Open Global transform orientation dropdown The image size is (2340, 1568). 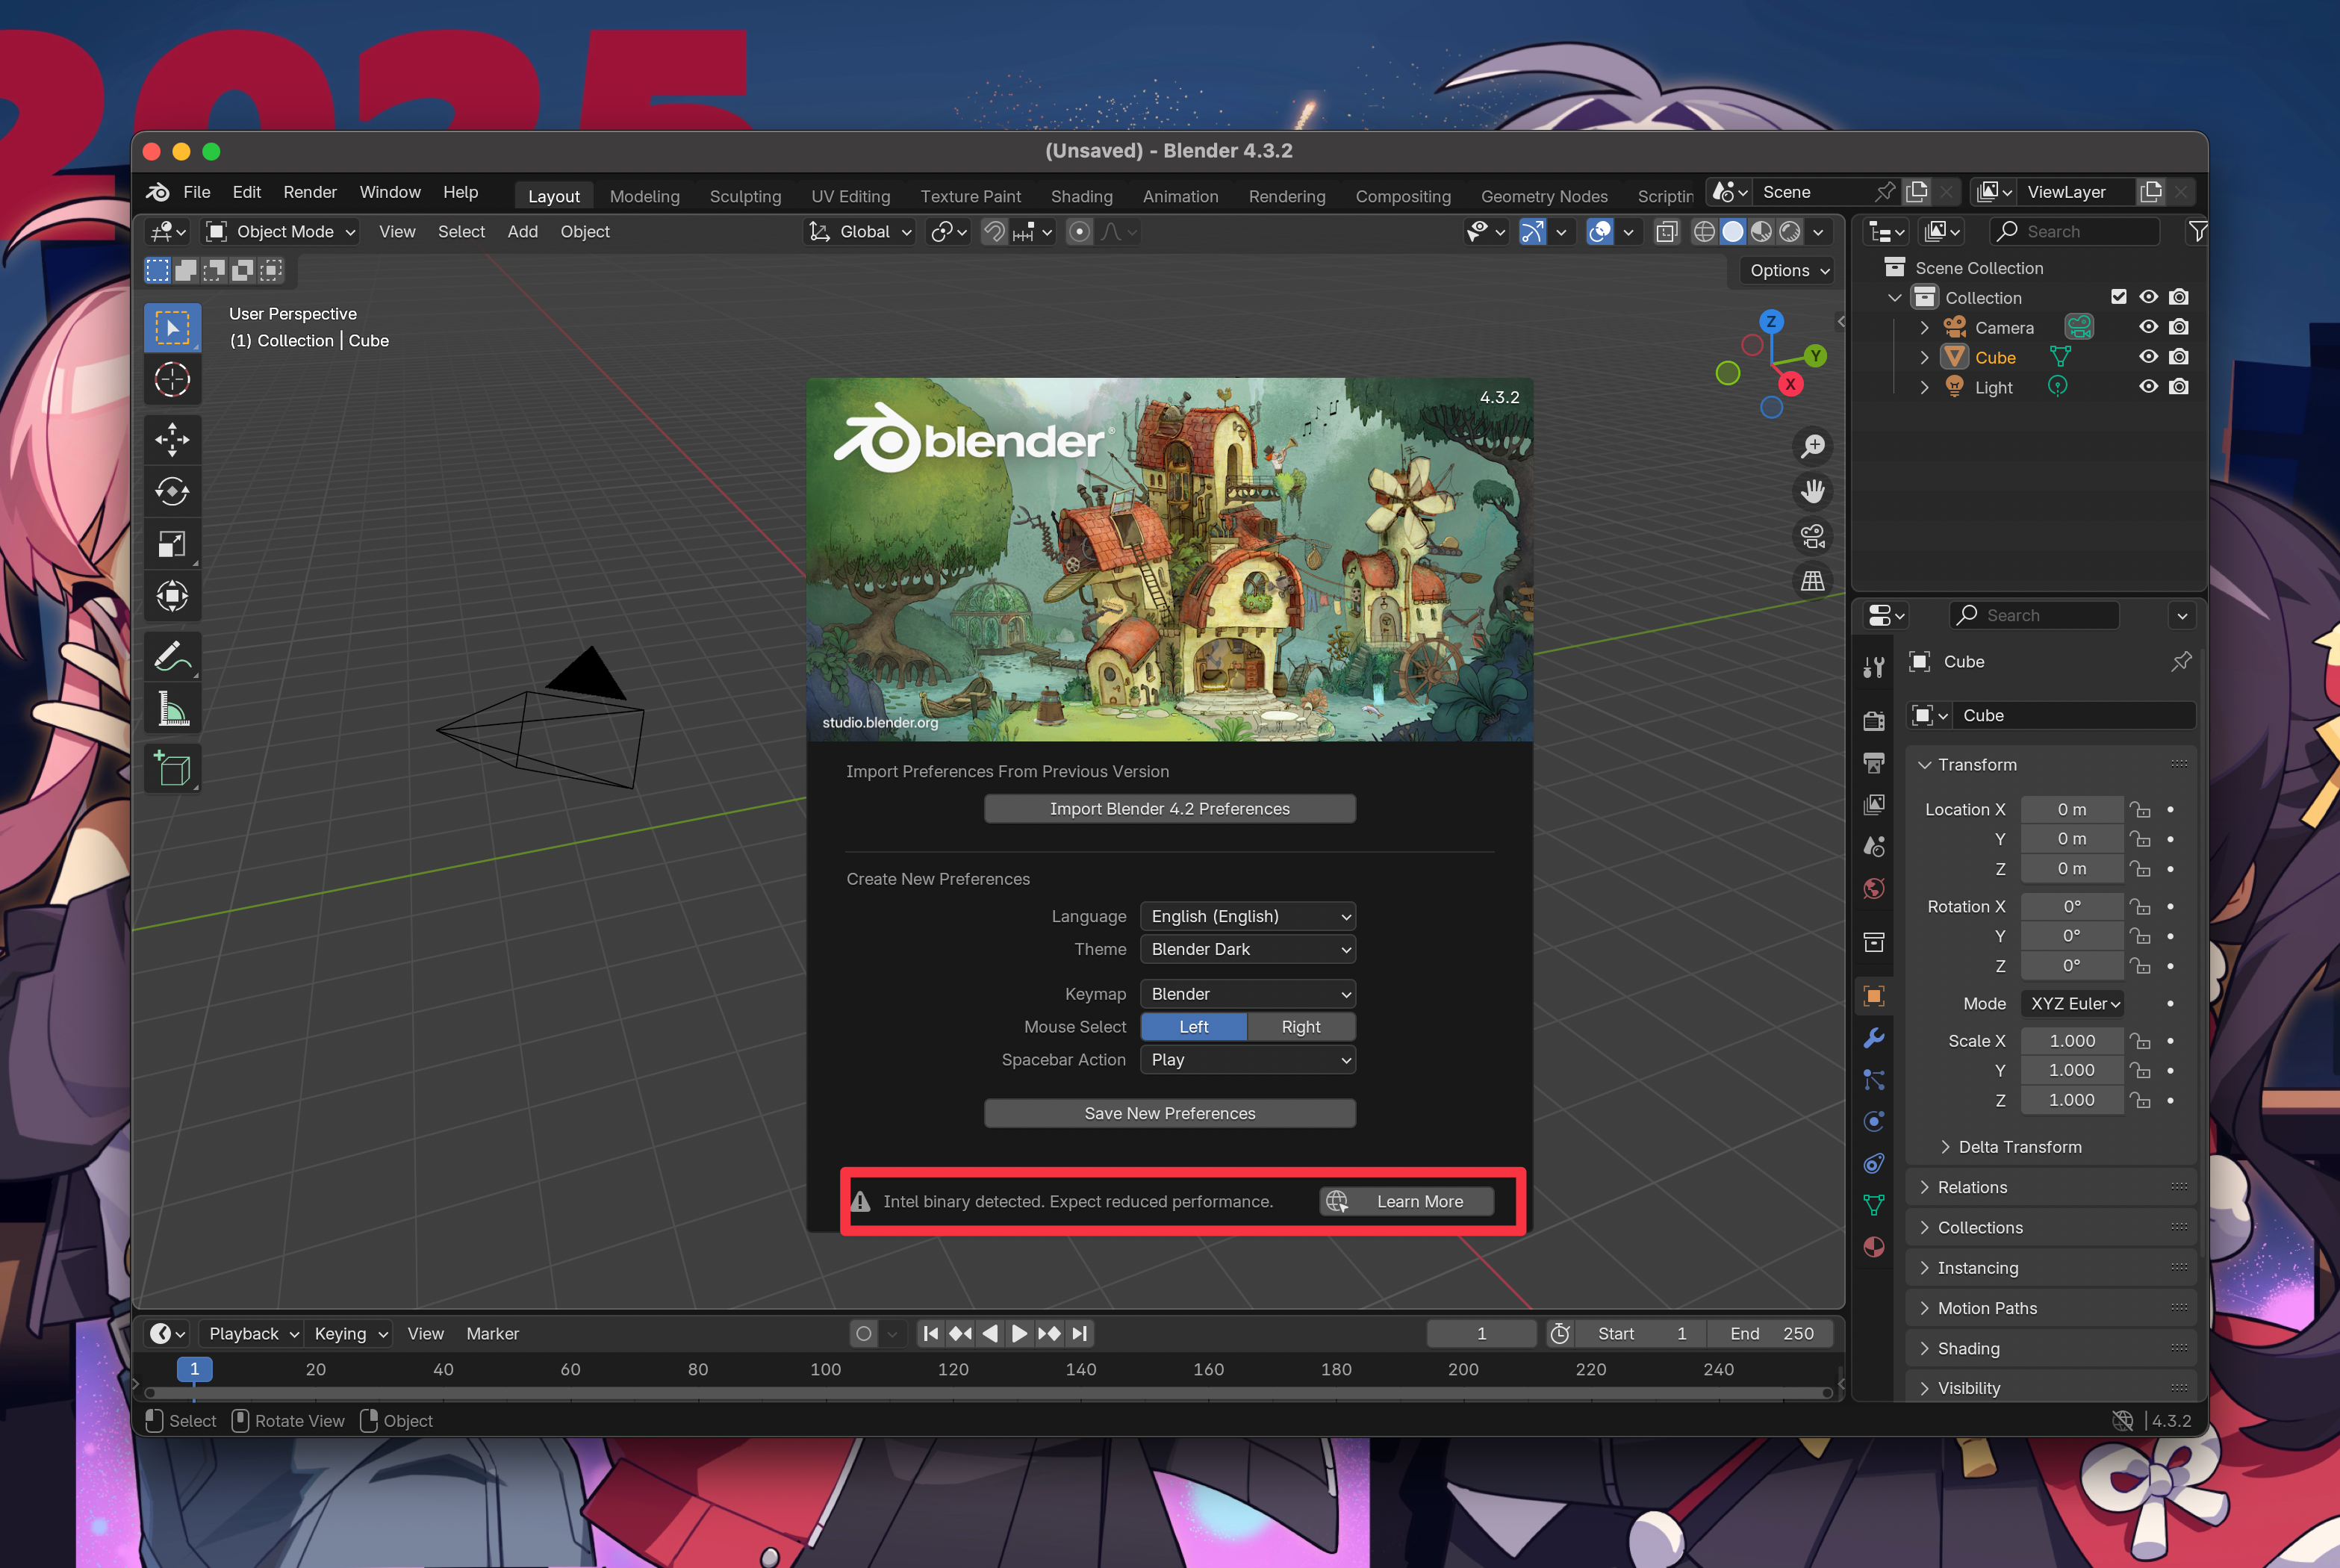(x=860, y=232)
